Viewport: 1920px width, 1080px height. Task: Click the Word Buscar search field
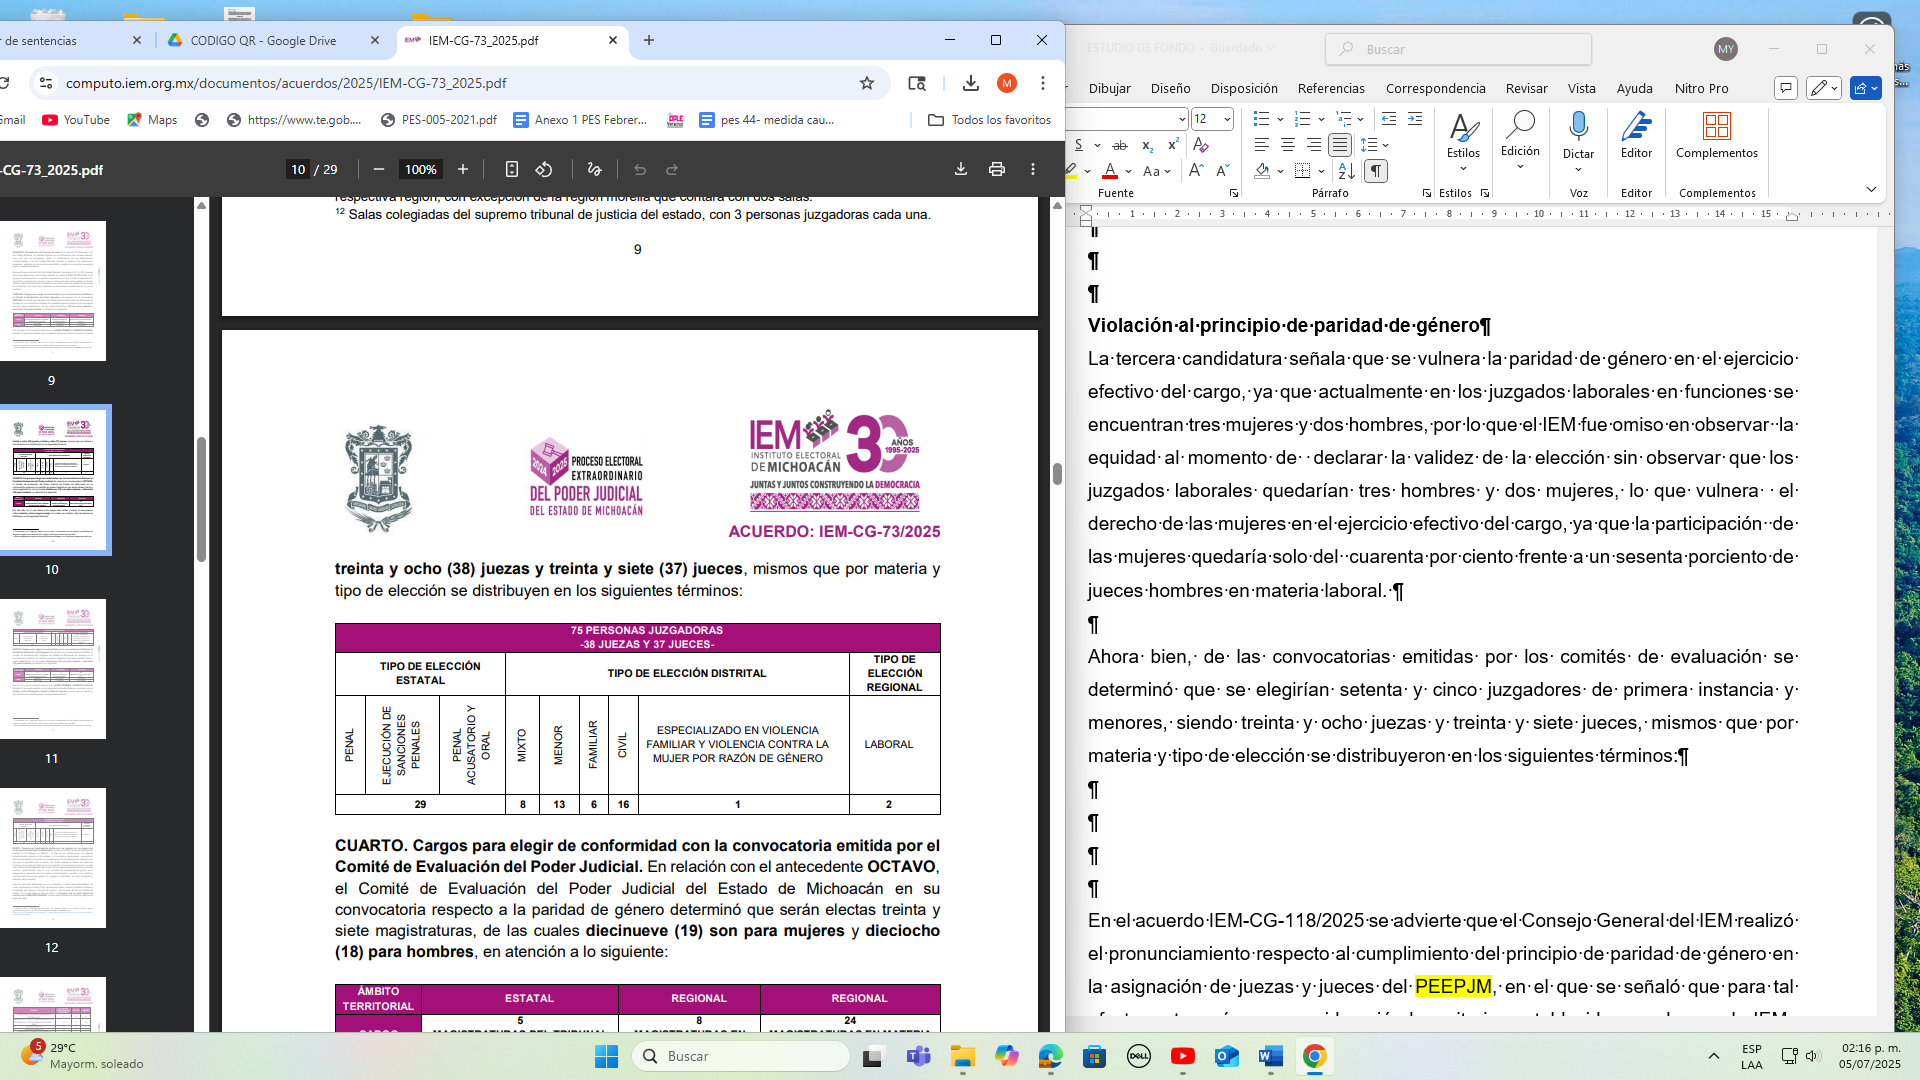(1457, 49)
